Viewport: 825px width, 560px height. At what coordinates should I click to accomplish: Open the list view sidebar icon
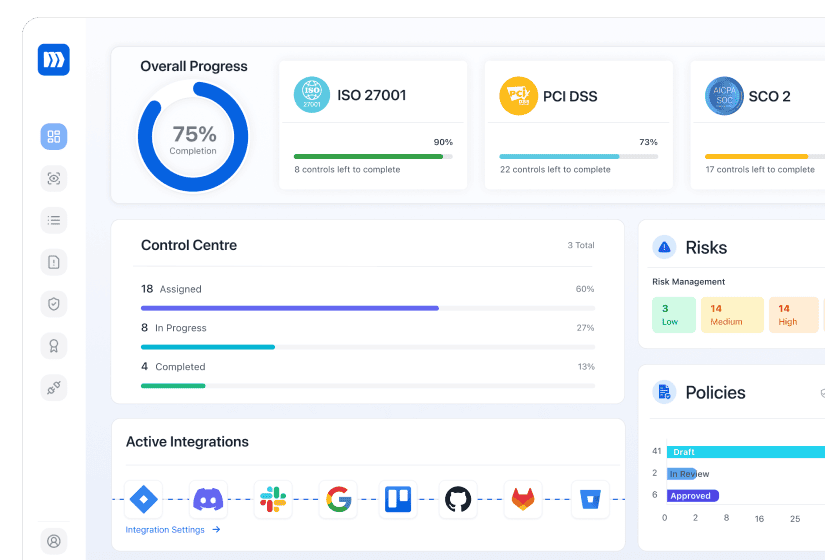[x=54, y=220]
